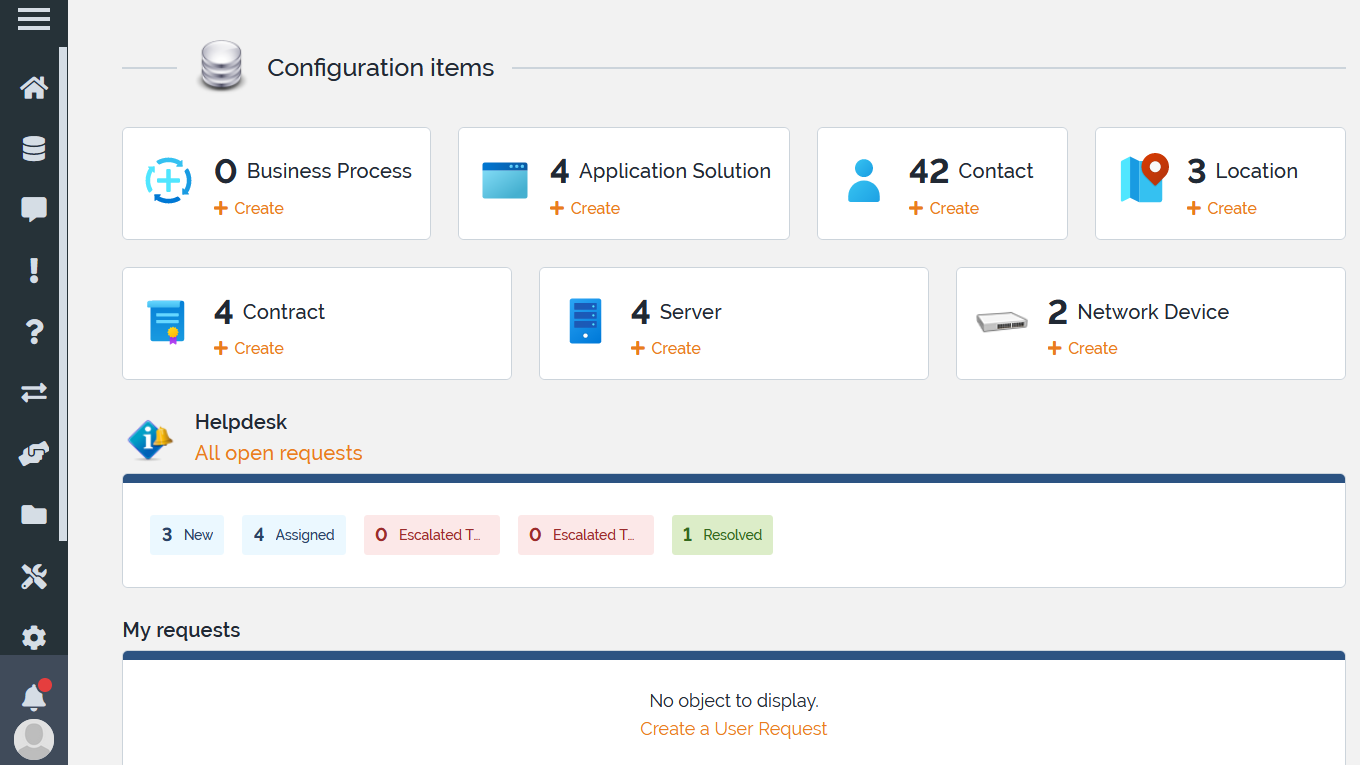Click the change management arrows icon
The width and height of the screenshot is (1360, 765).
coord(33,392)
